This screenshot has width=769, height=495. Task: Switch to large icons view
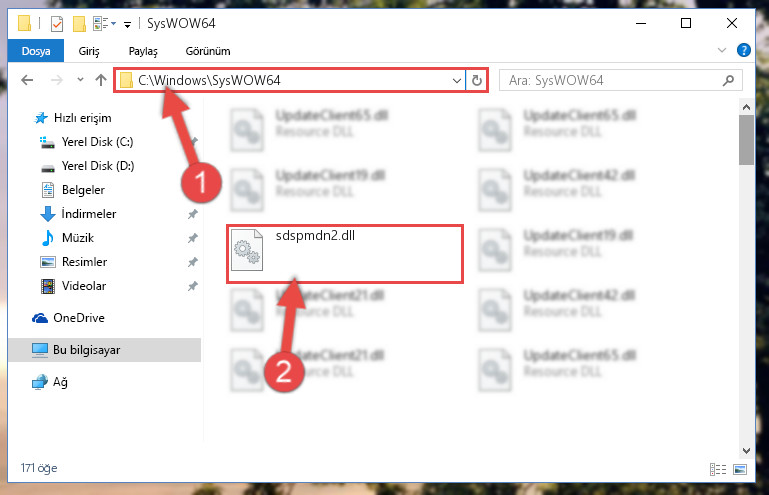tap(740, 469)
